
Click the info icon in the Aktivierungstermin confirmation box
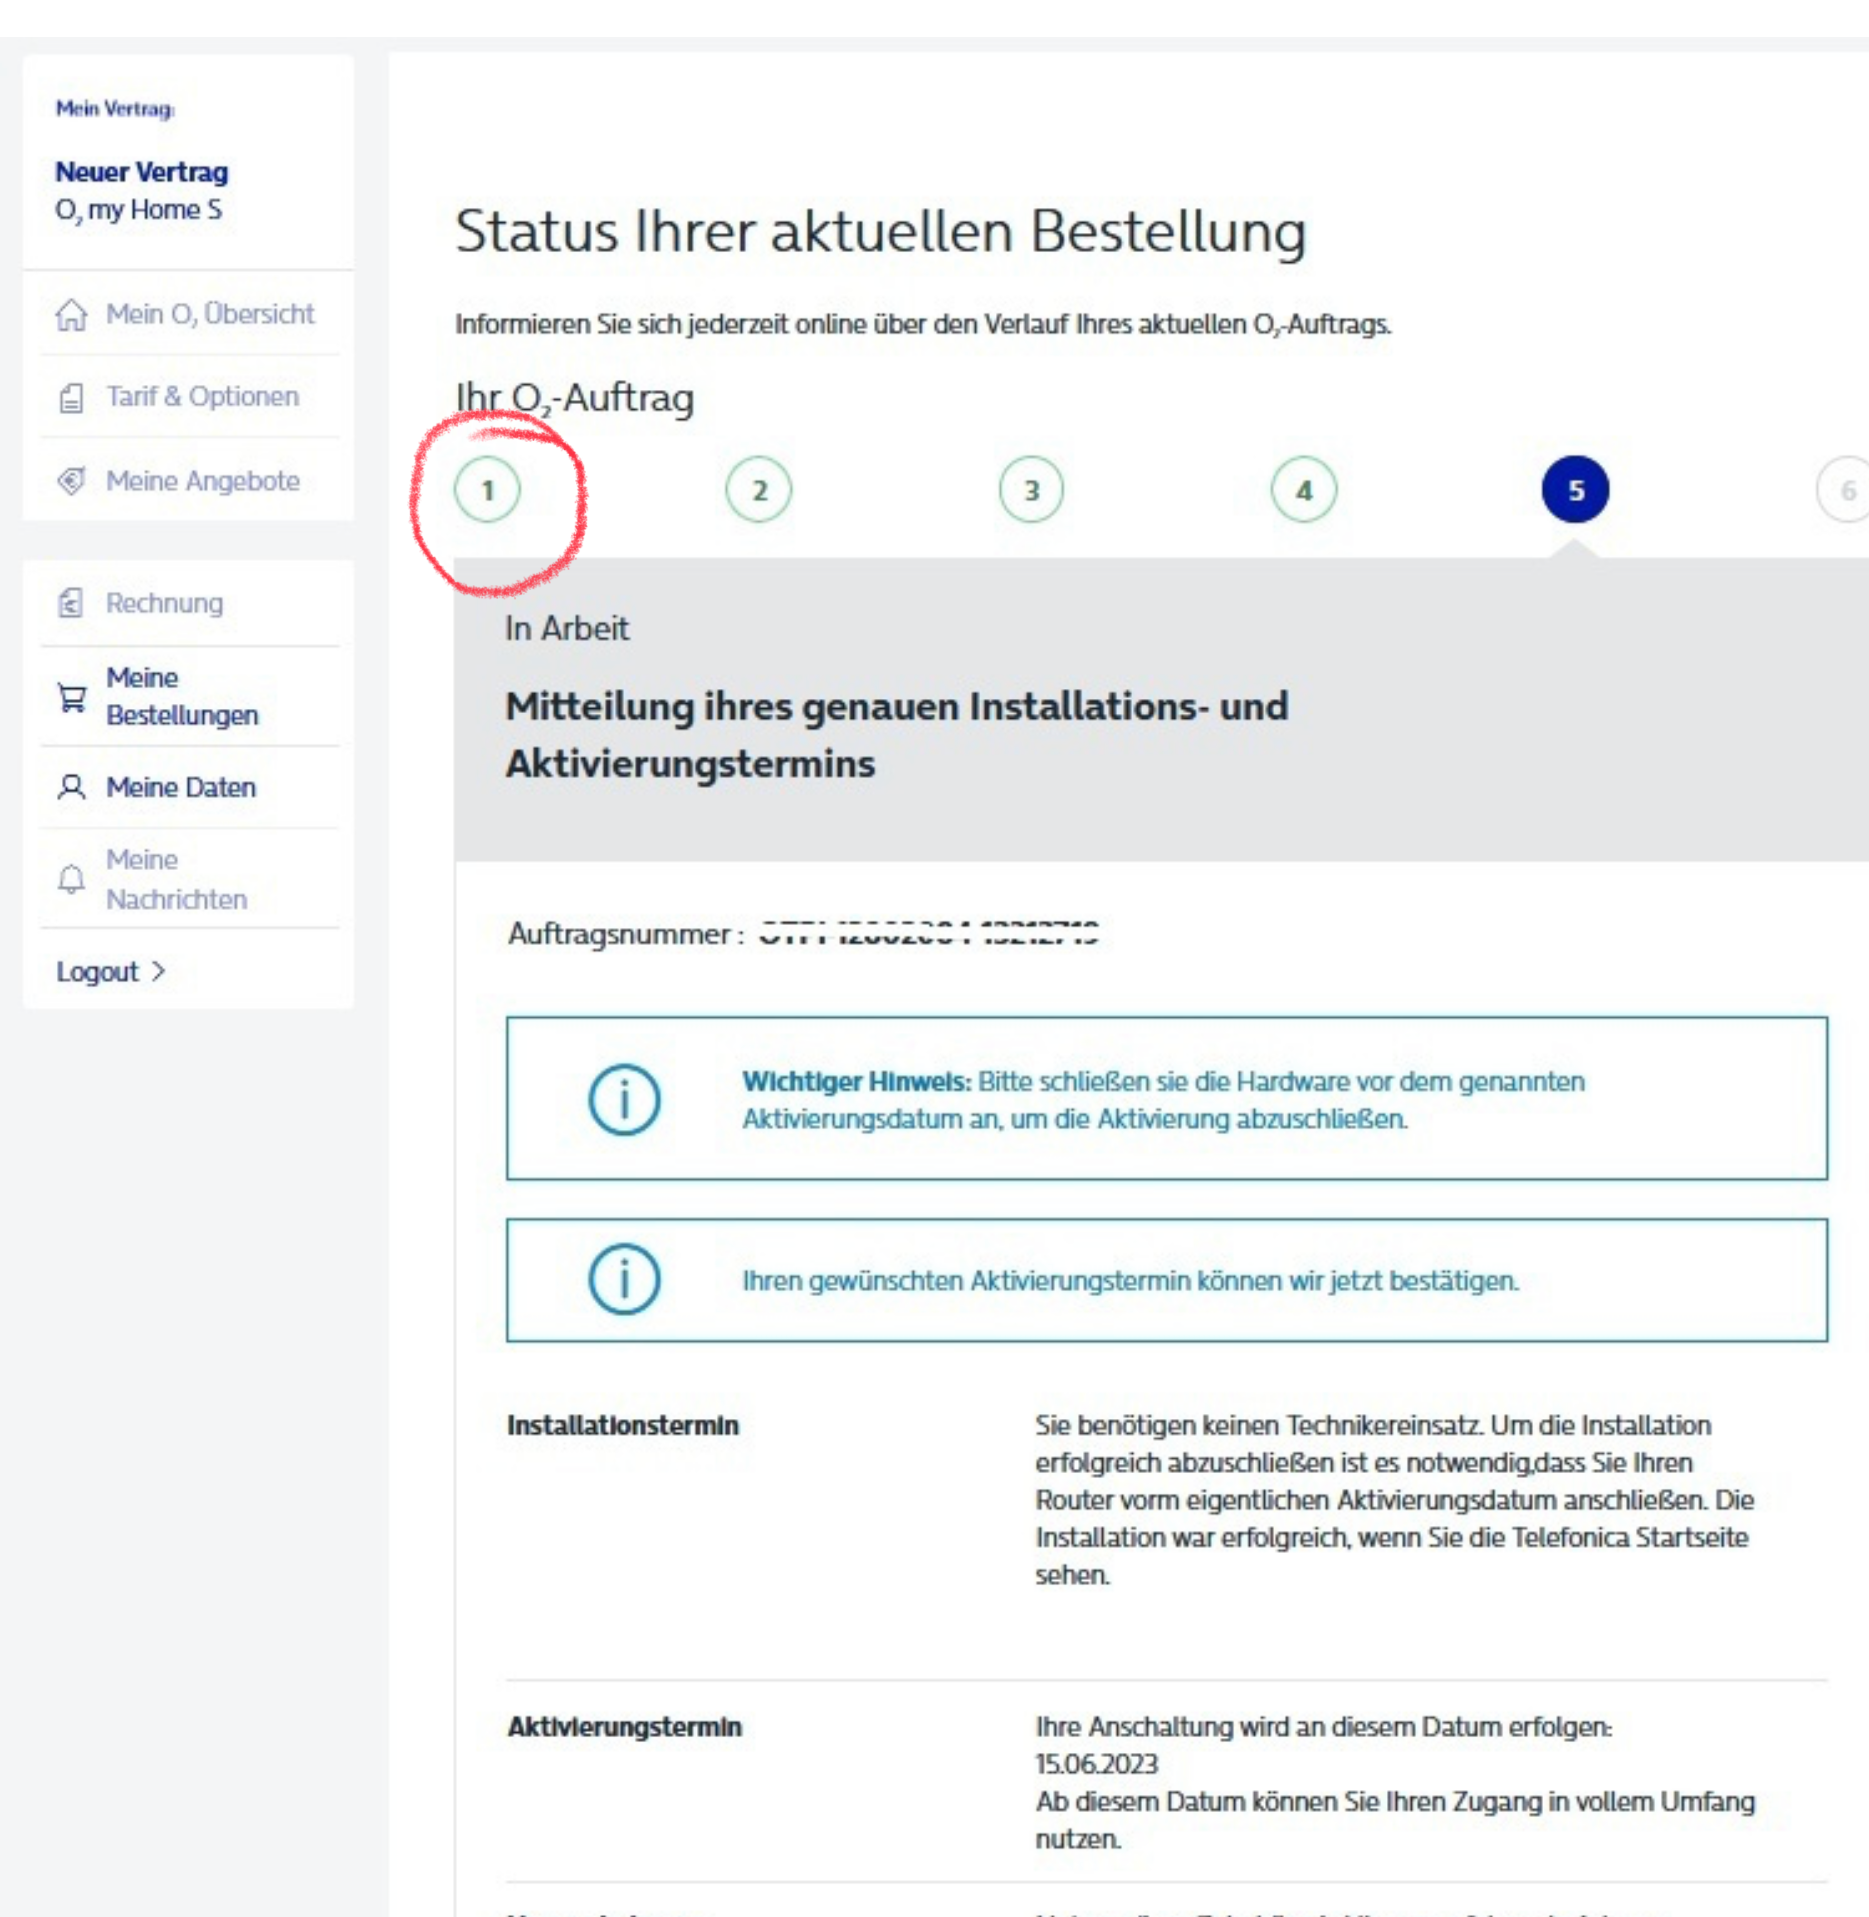(x=624, y=1279)
